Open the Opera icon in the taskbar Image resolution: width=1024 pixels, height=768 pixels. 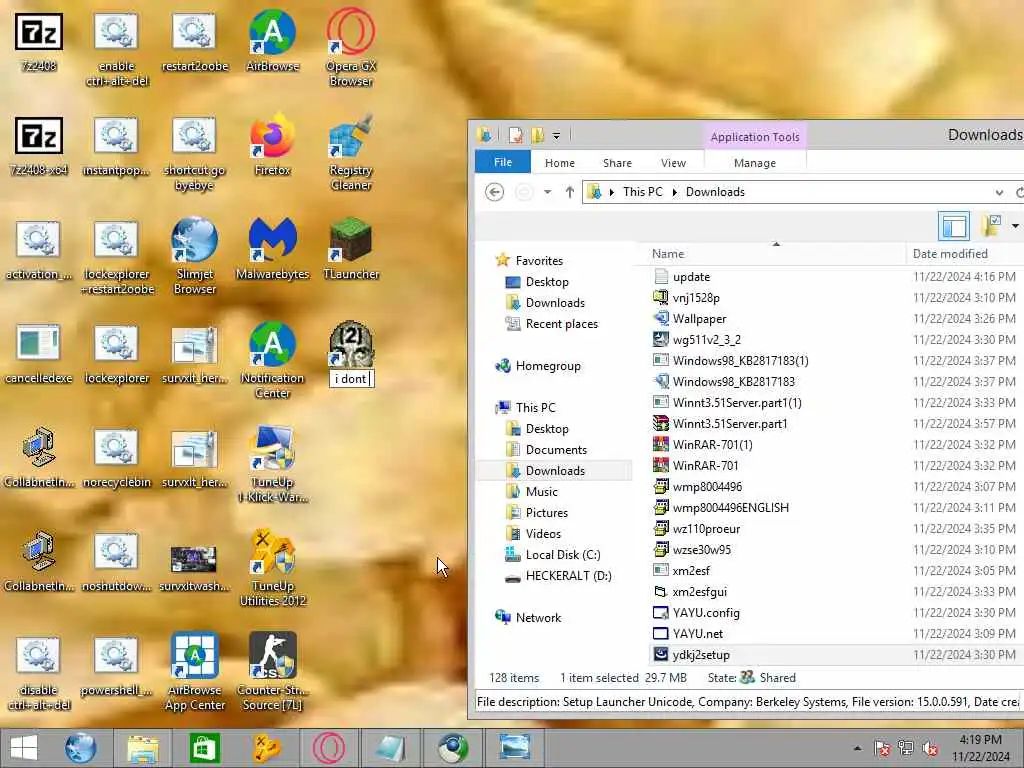328,748
